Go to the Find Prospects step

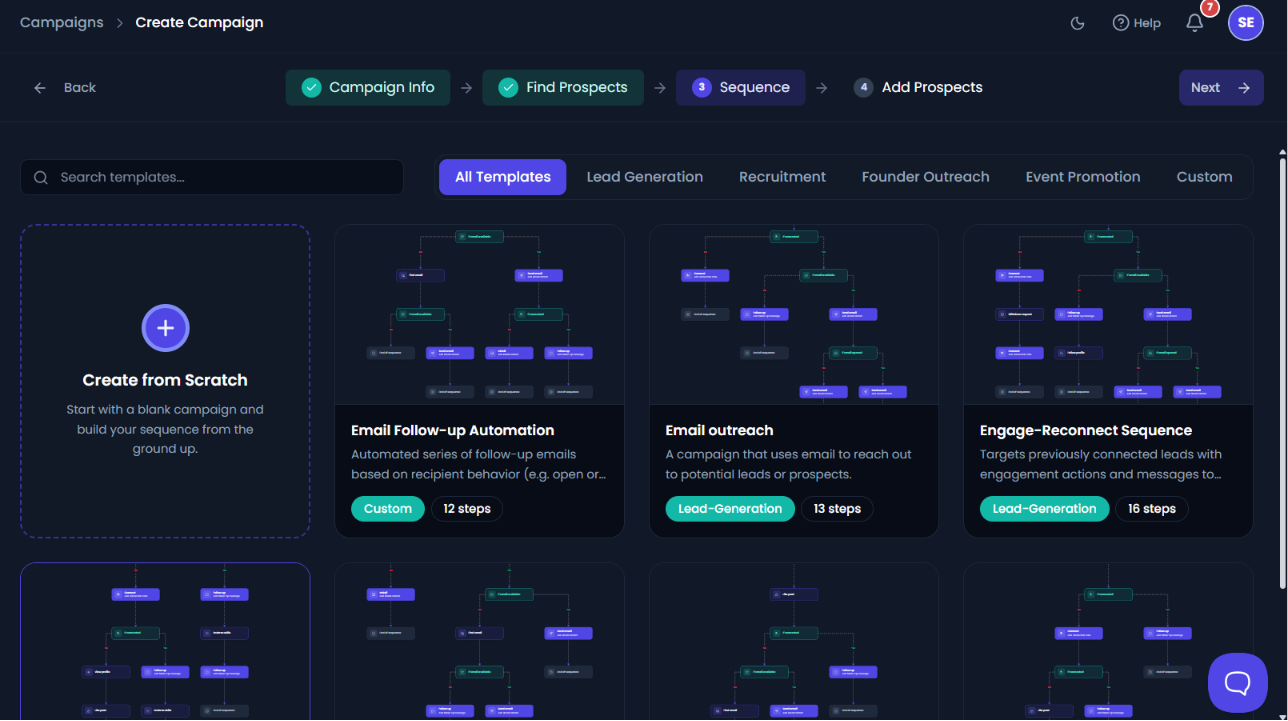coord(564,88)
